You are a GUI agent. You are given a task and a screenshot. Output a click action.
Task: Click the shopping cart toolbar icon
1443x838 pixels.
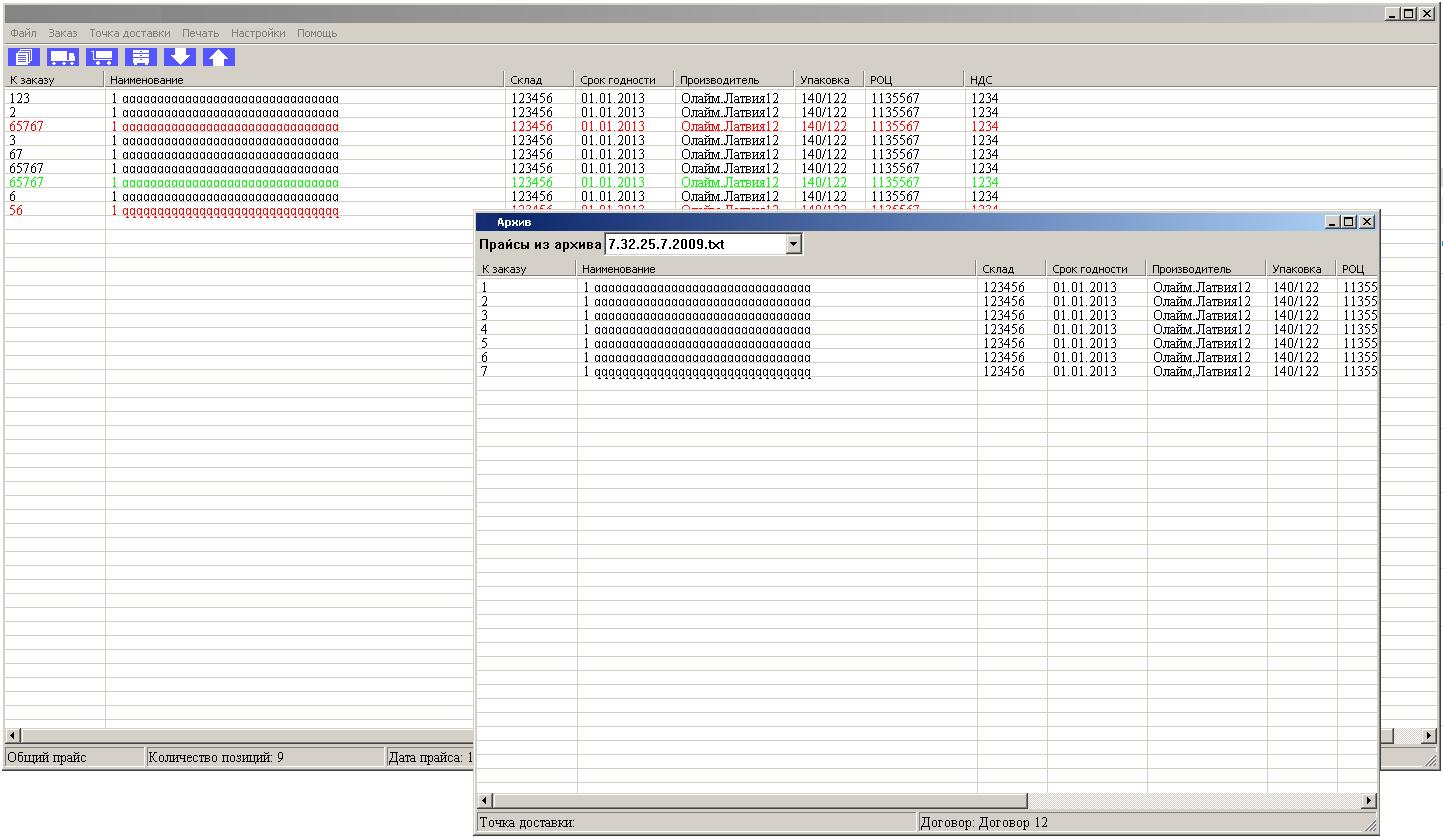point(101,57)
